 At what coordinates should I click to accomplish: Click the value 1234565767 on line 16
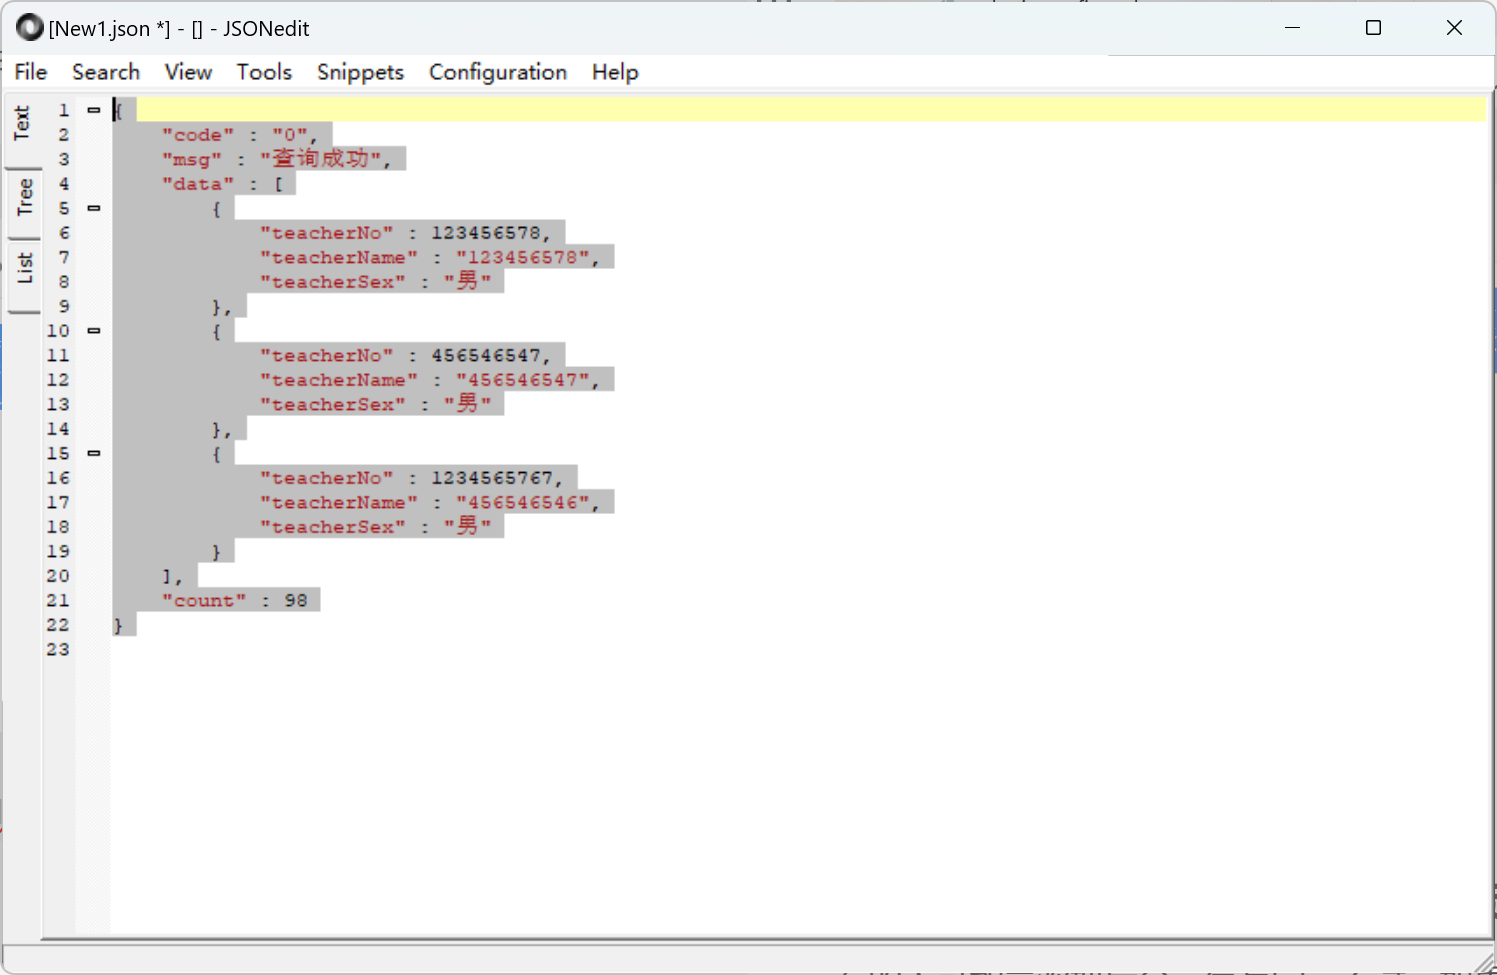click(x=492, y=478)
